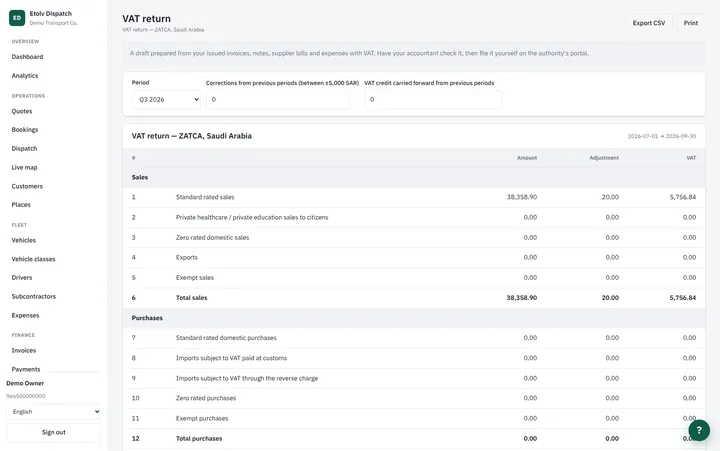Image resolution: width=720 pixels, height=451 pixels.
Task: Click Imports subject to VAT through reverse charge
Action: tap(247, 378)
